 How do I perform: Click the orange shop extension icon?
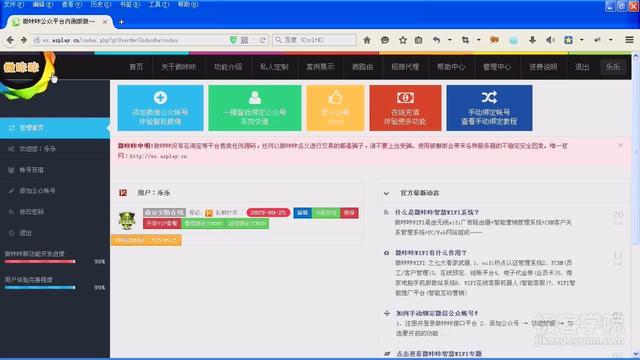[x=494, y=40]
